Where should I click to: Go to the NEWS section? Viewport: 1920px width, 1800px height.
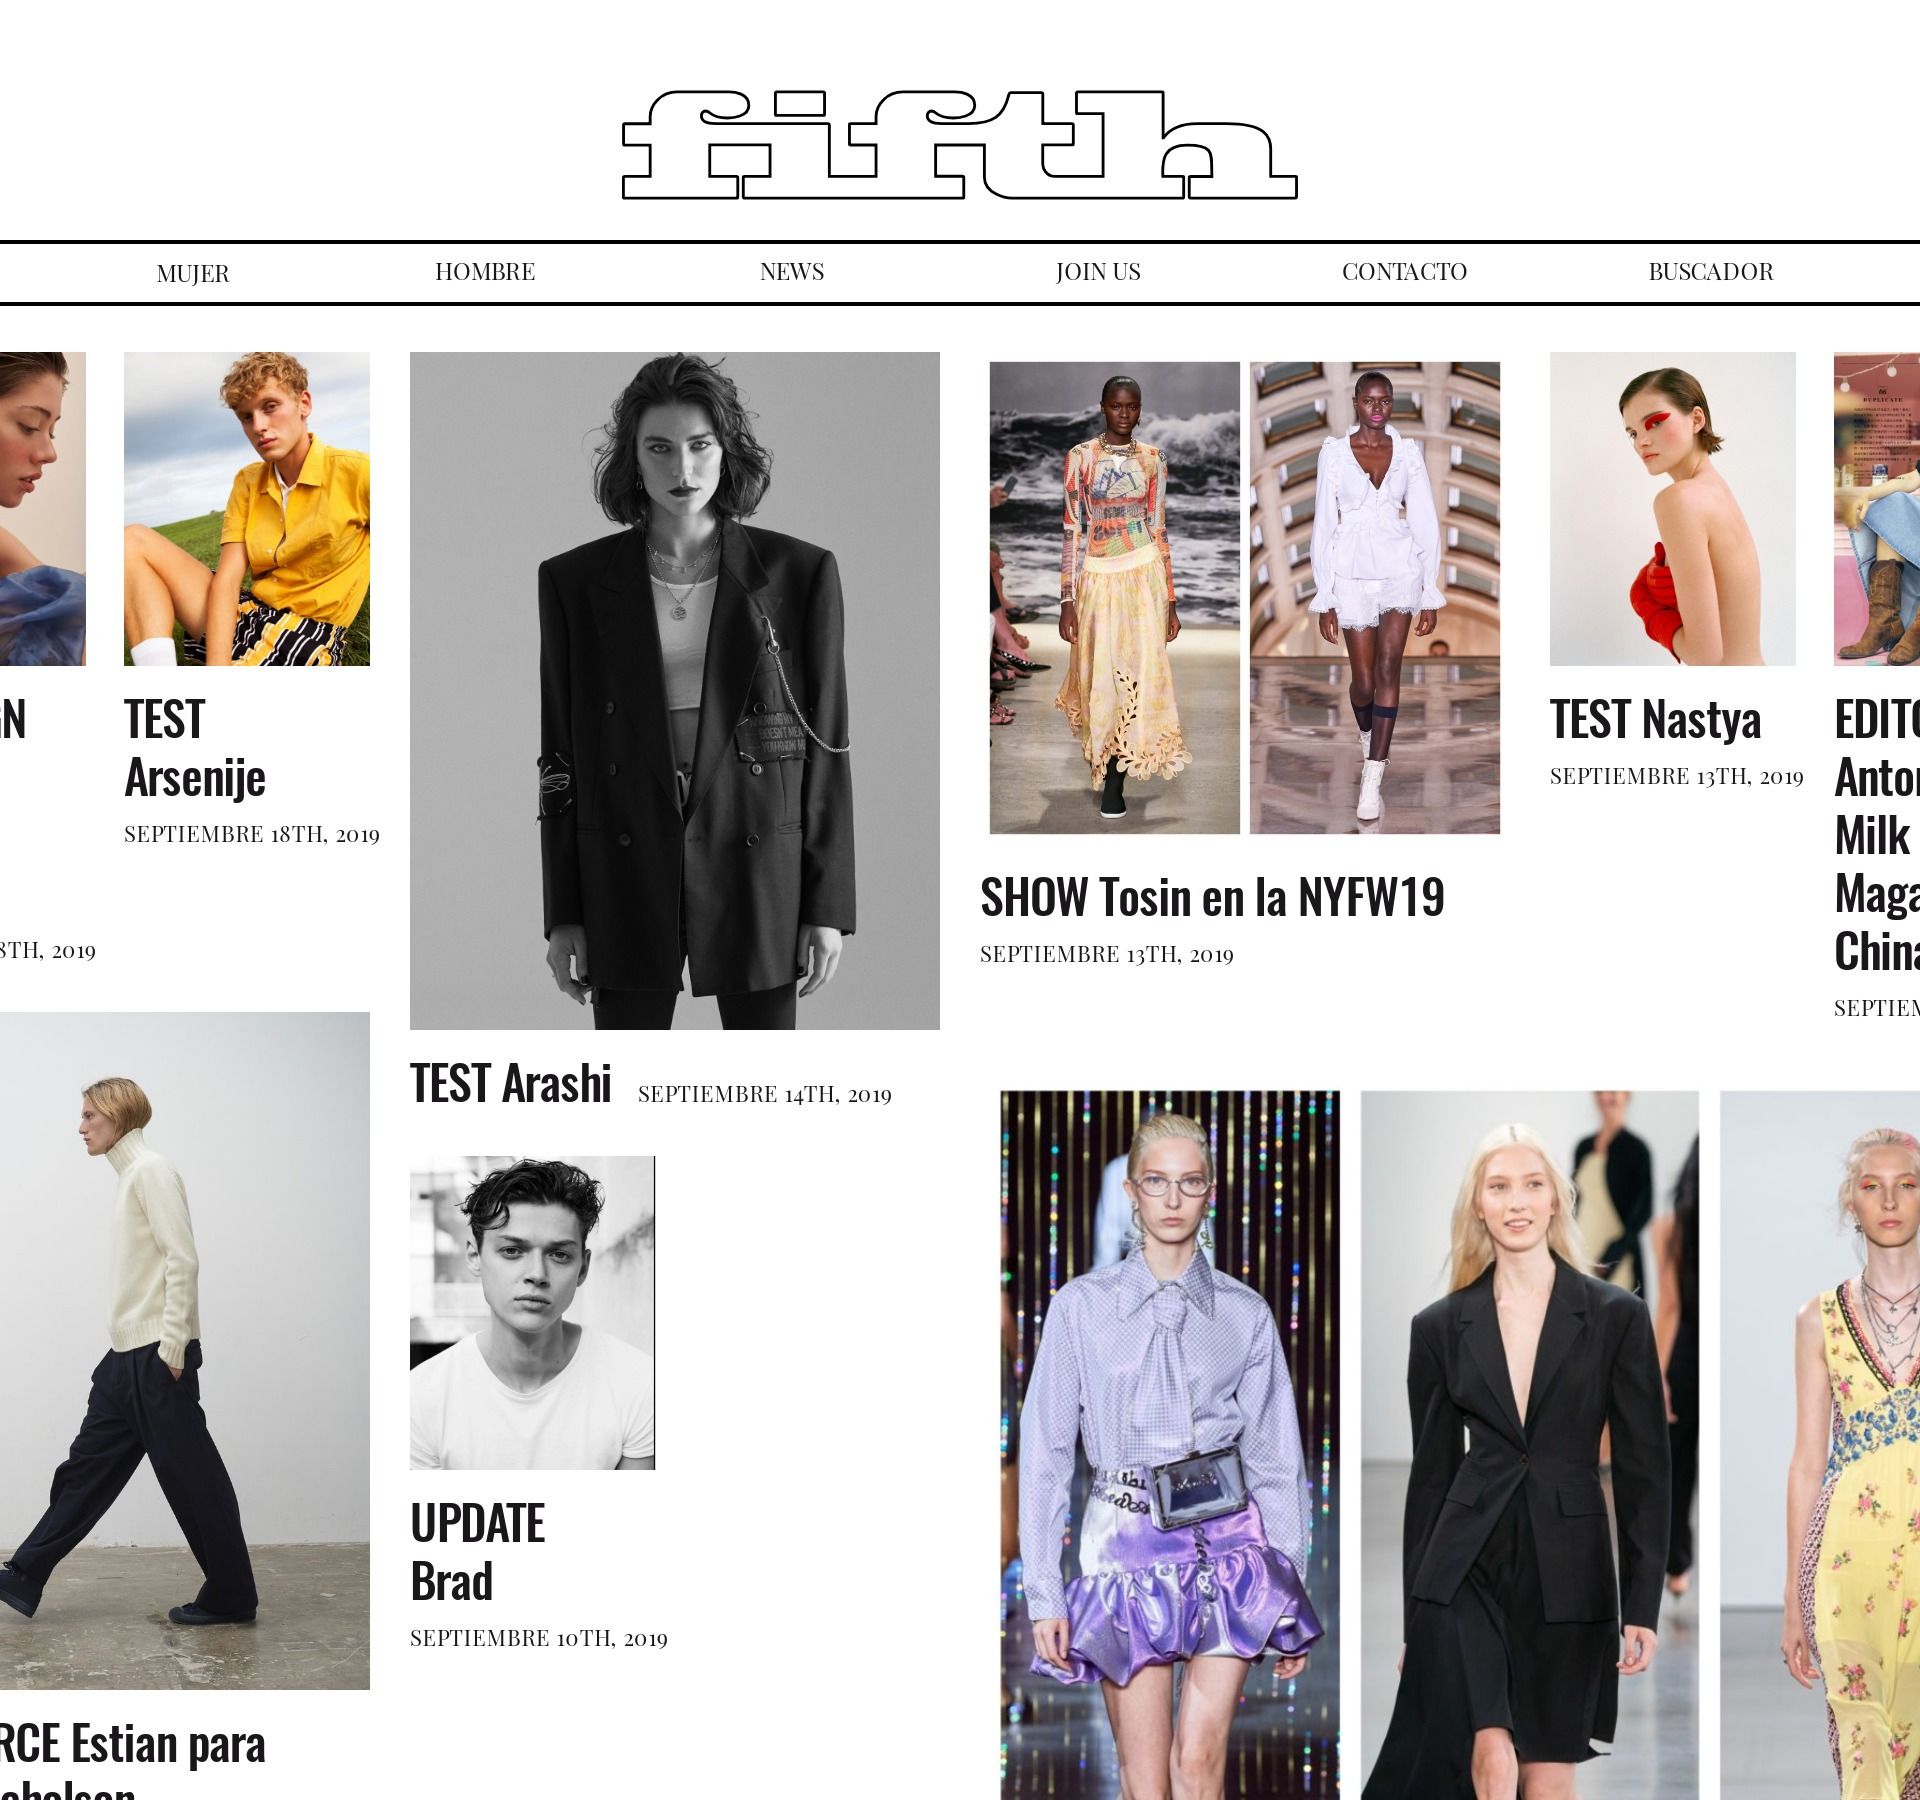click(792, 271)
